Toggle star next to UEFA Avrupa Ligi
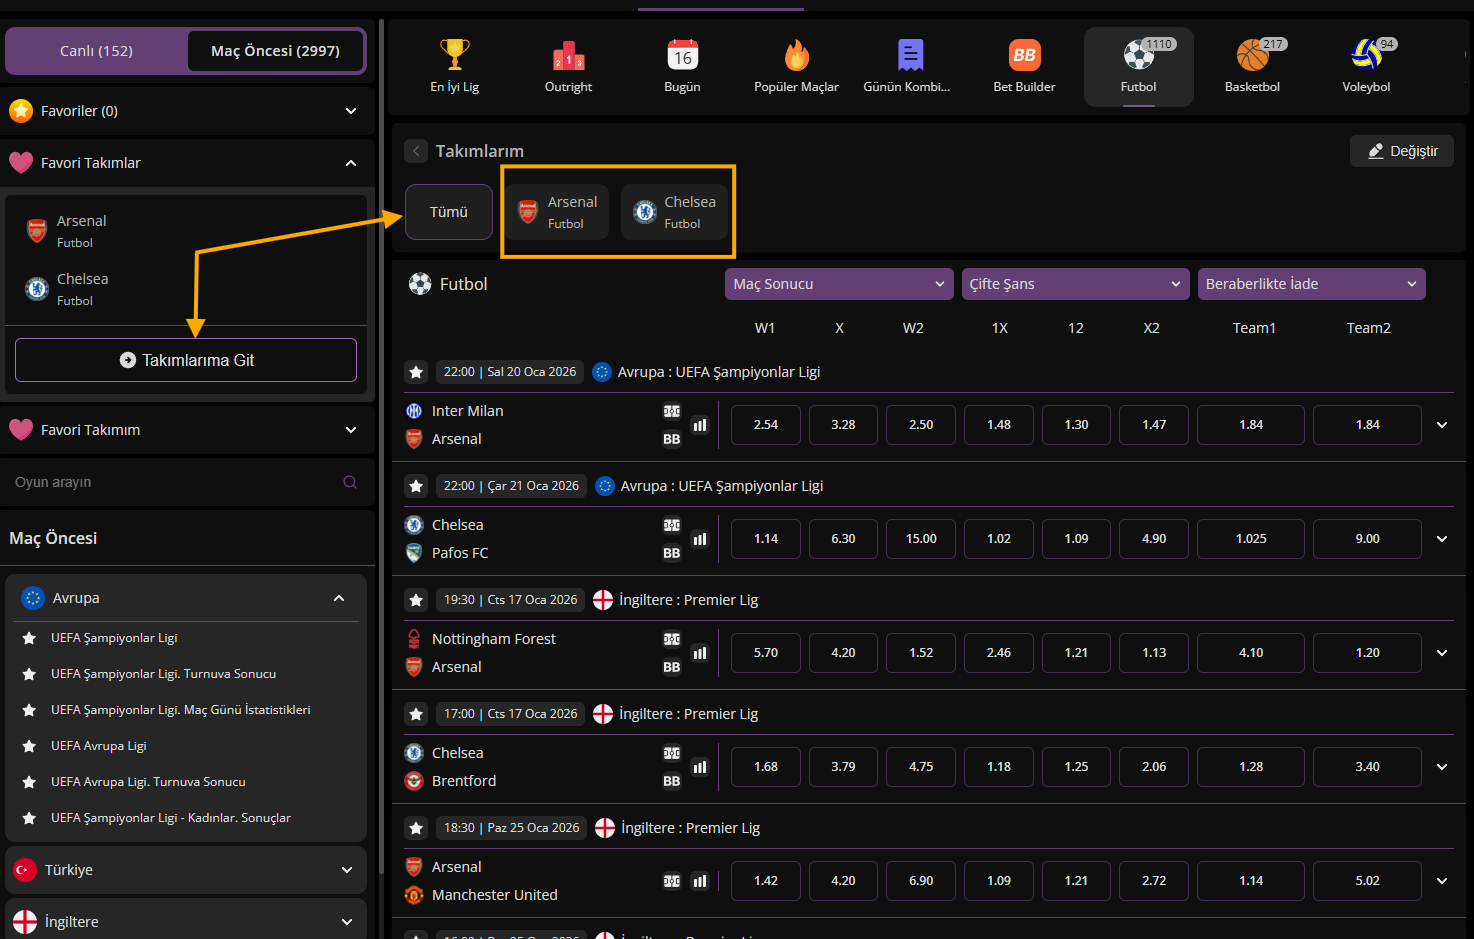Image resolution: width=1474 pixels, height=939 pixels. (x=29, y=746)
